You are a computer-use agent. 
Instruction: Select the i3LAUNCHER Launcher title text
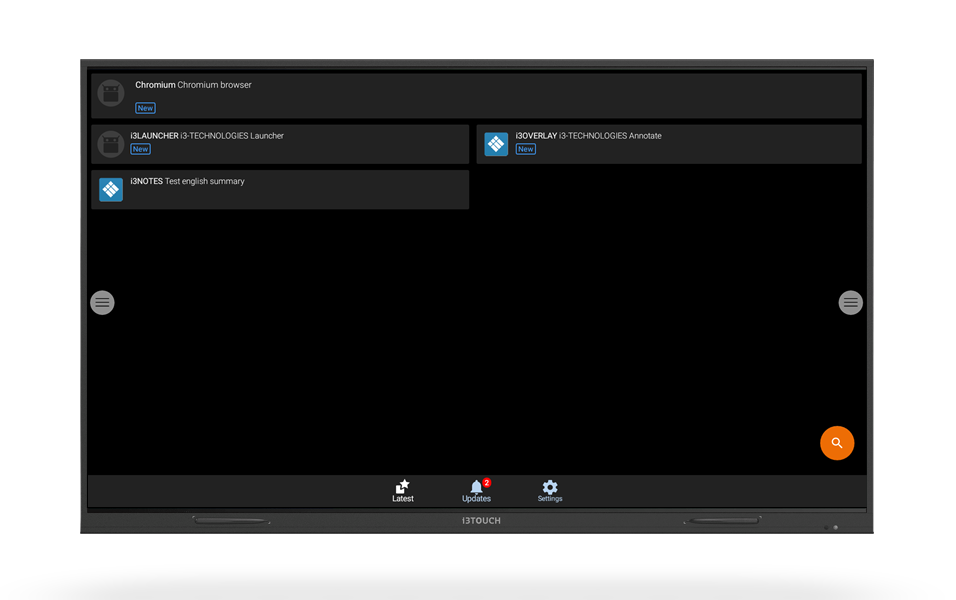tap(207, 136)
